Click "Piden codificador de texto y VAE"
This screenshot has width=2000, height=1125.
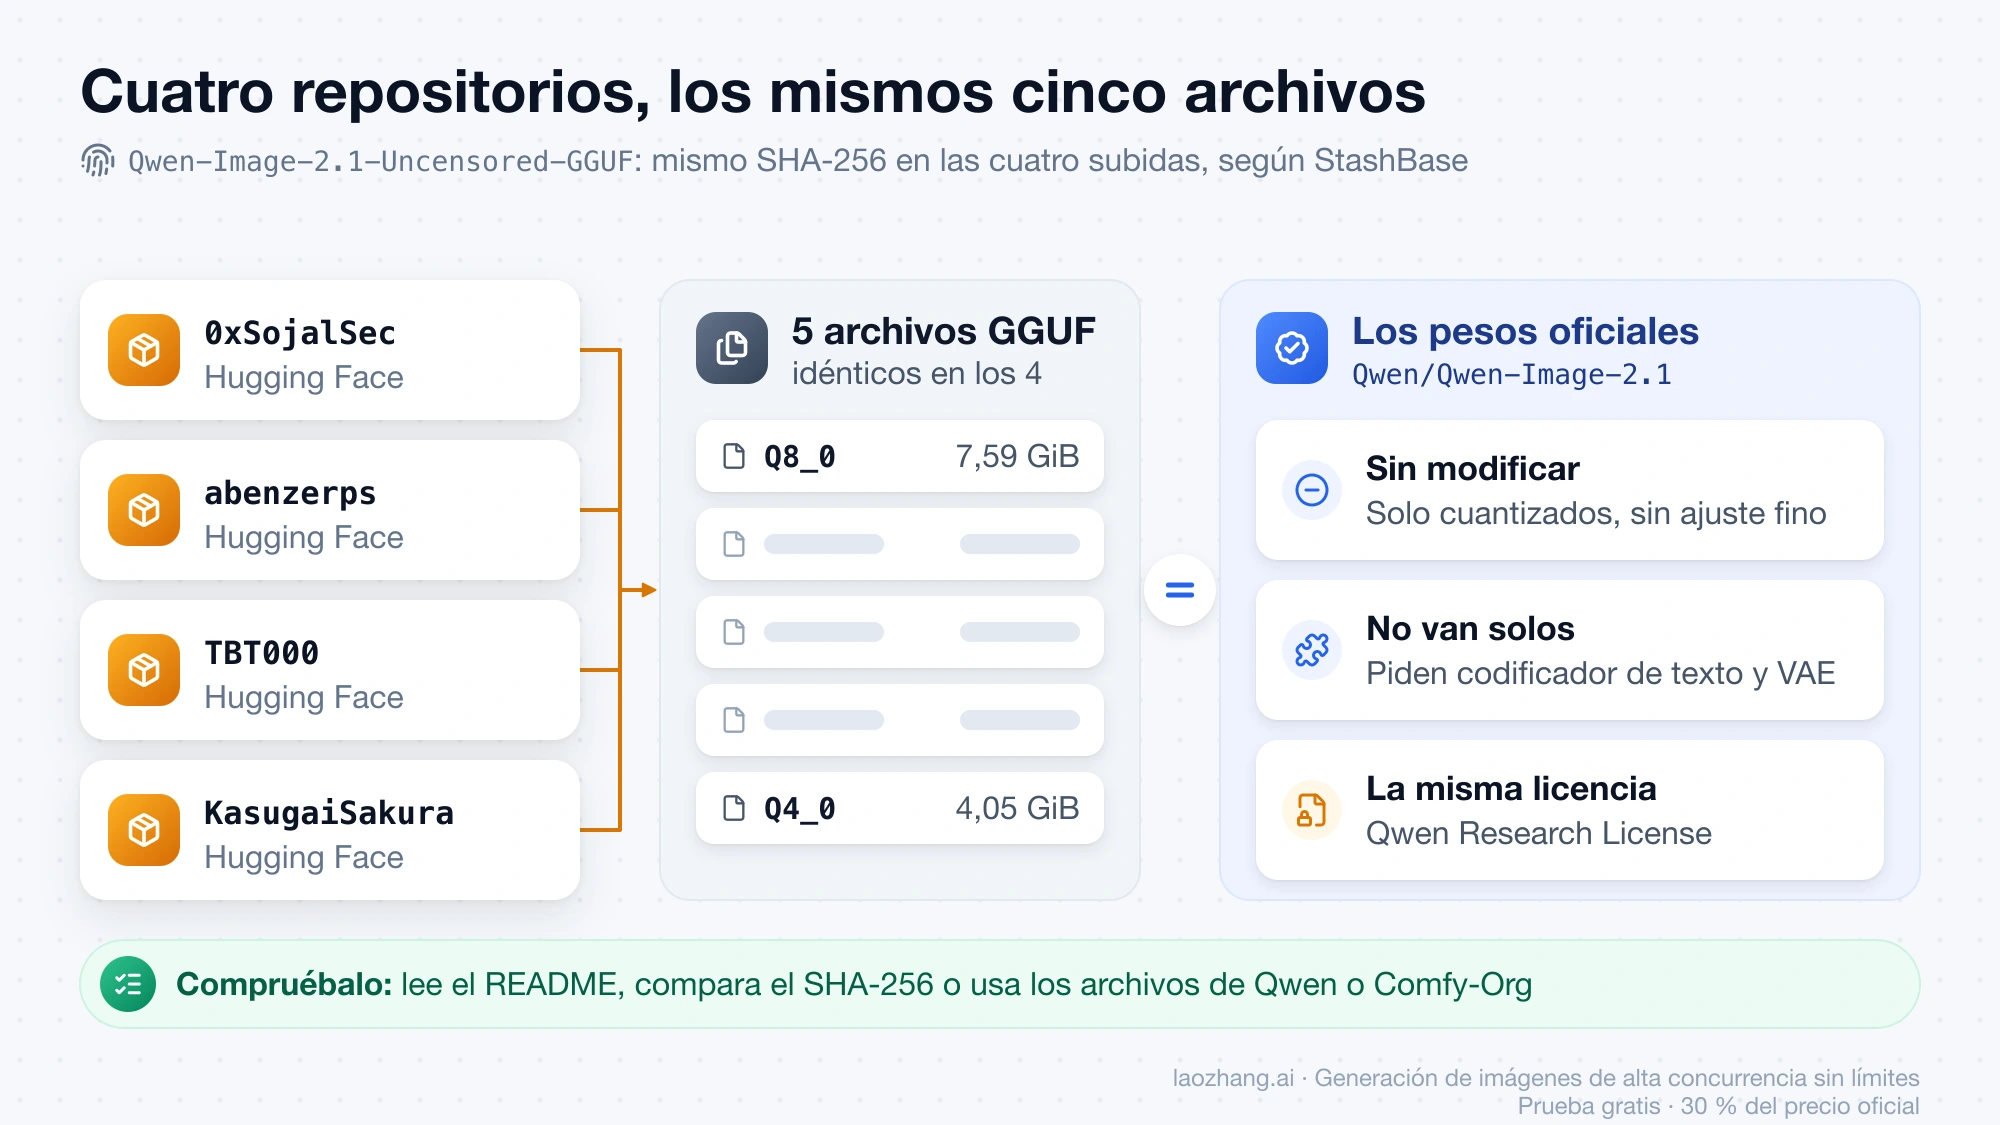click(1600, 673)
